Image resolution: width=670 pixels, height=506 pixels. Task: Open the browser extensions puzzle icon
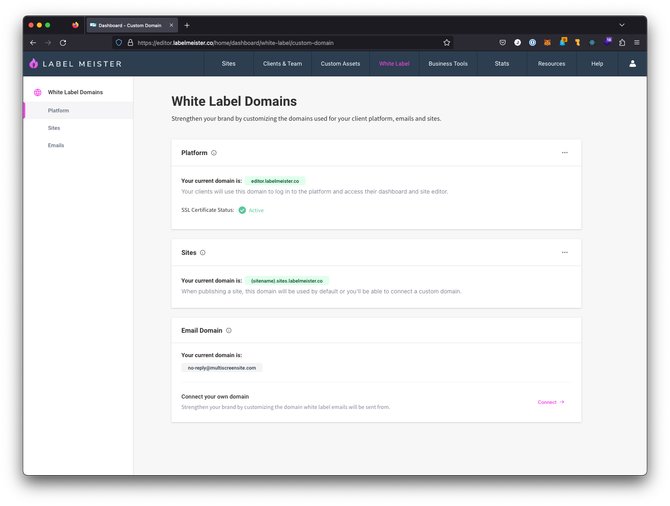622,43
